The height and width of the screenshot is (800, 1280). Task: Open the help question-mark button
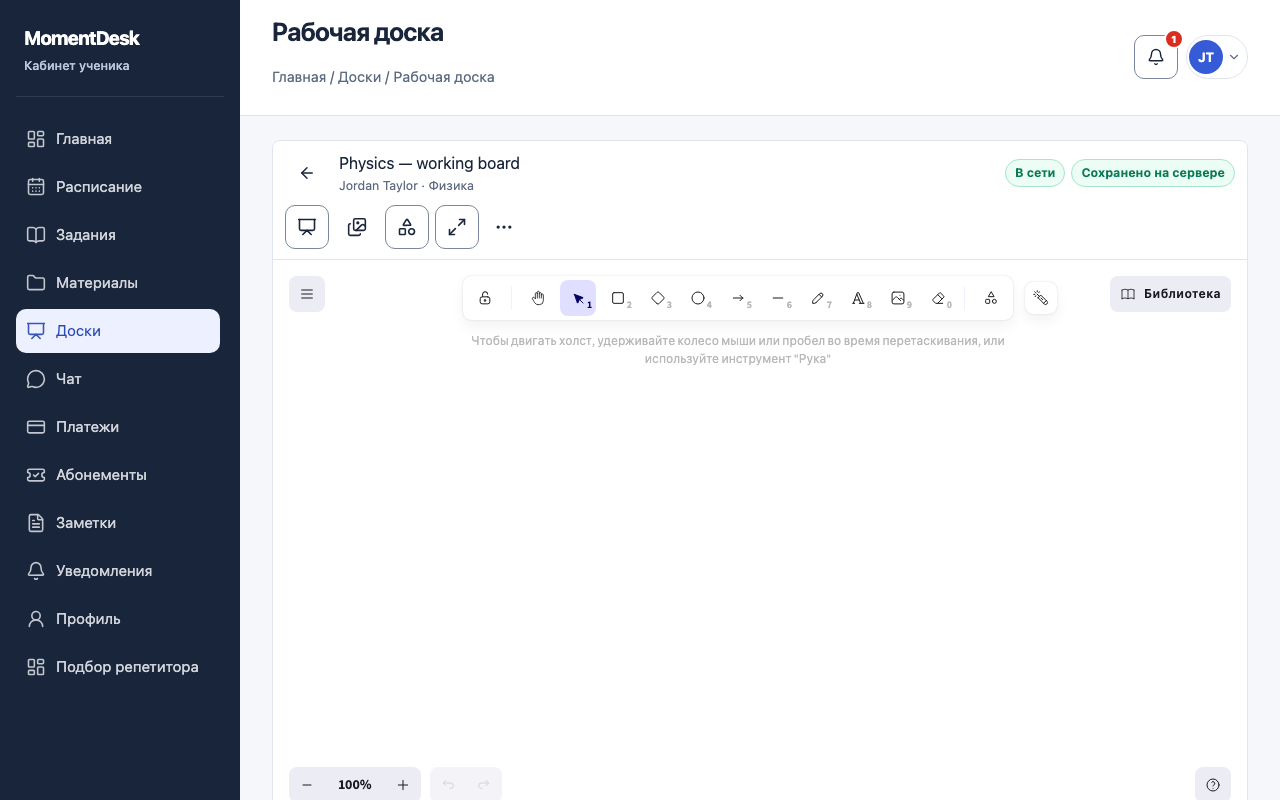coord(1213,785)
